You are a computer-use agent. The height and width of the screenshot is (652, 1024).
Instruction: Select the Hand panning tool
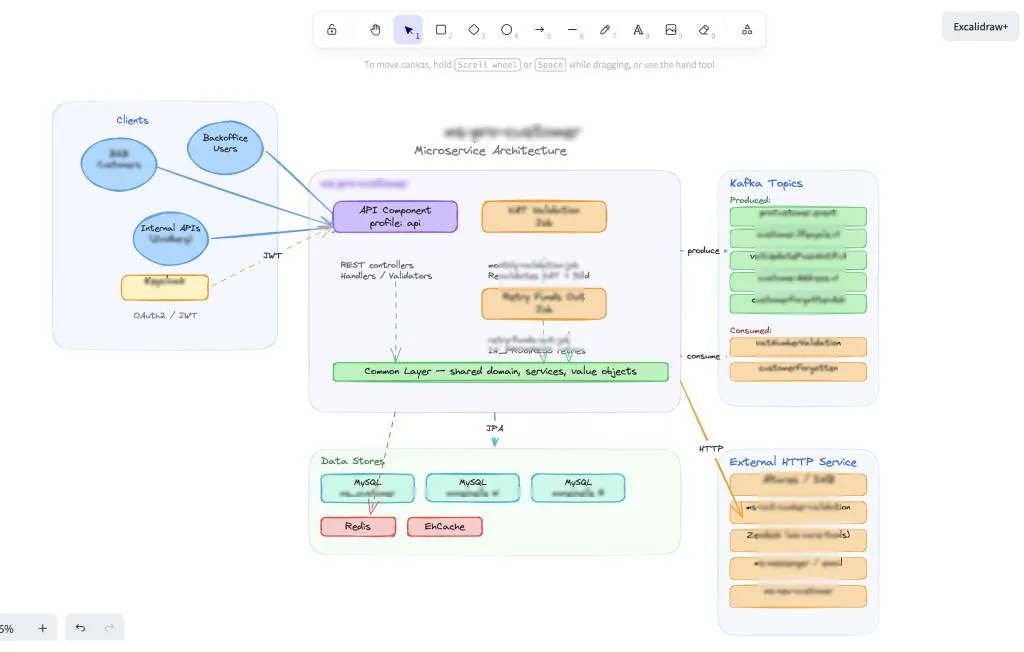pos(375,29)
